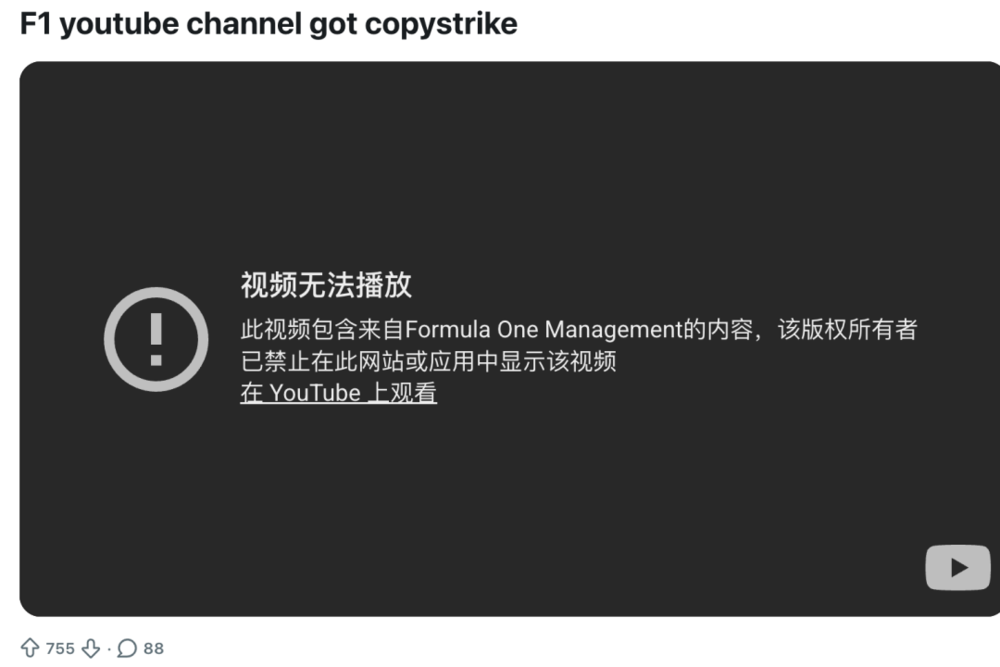Upvote the F1 copystrike post
This screenshot has width=1000, height=667.
coord(30,648)
